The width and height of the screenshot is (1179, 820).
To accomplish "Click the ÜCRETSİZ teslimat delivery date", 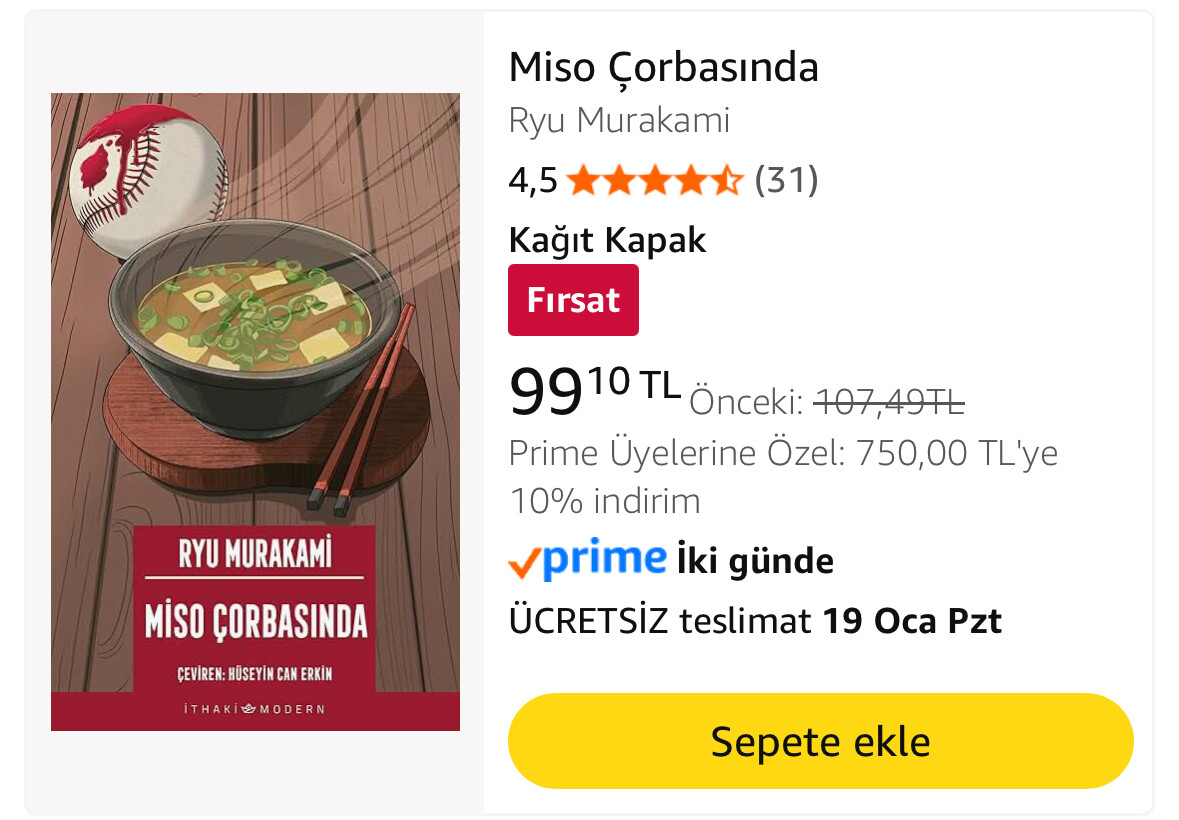I will (755, 621).
